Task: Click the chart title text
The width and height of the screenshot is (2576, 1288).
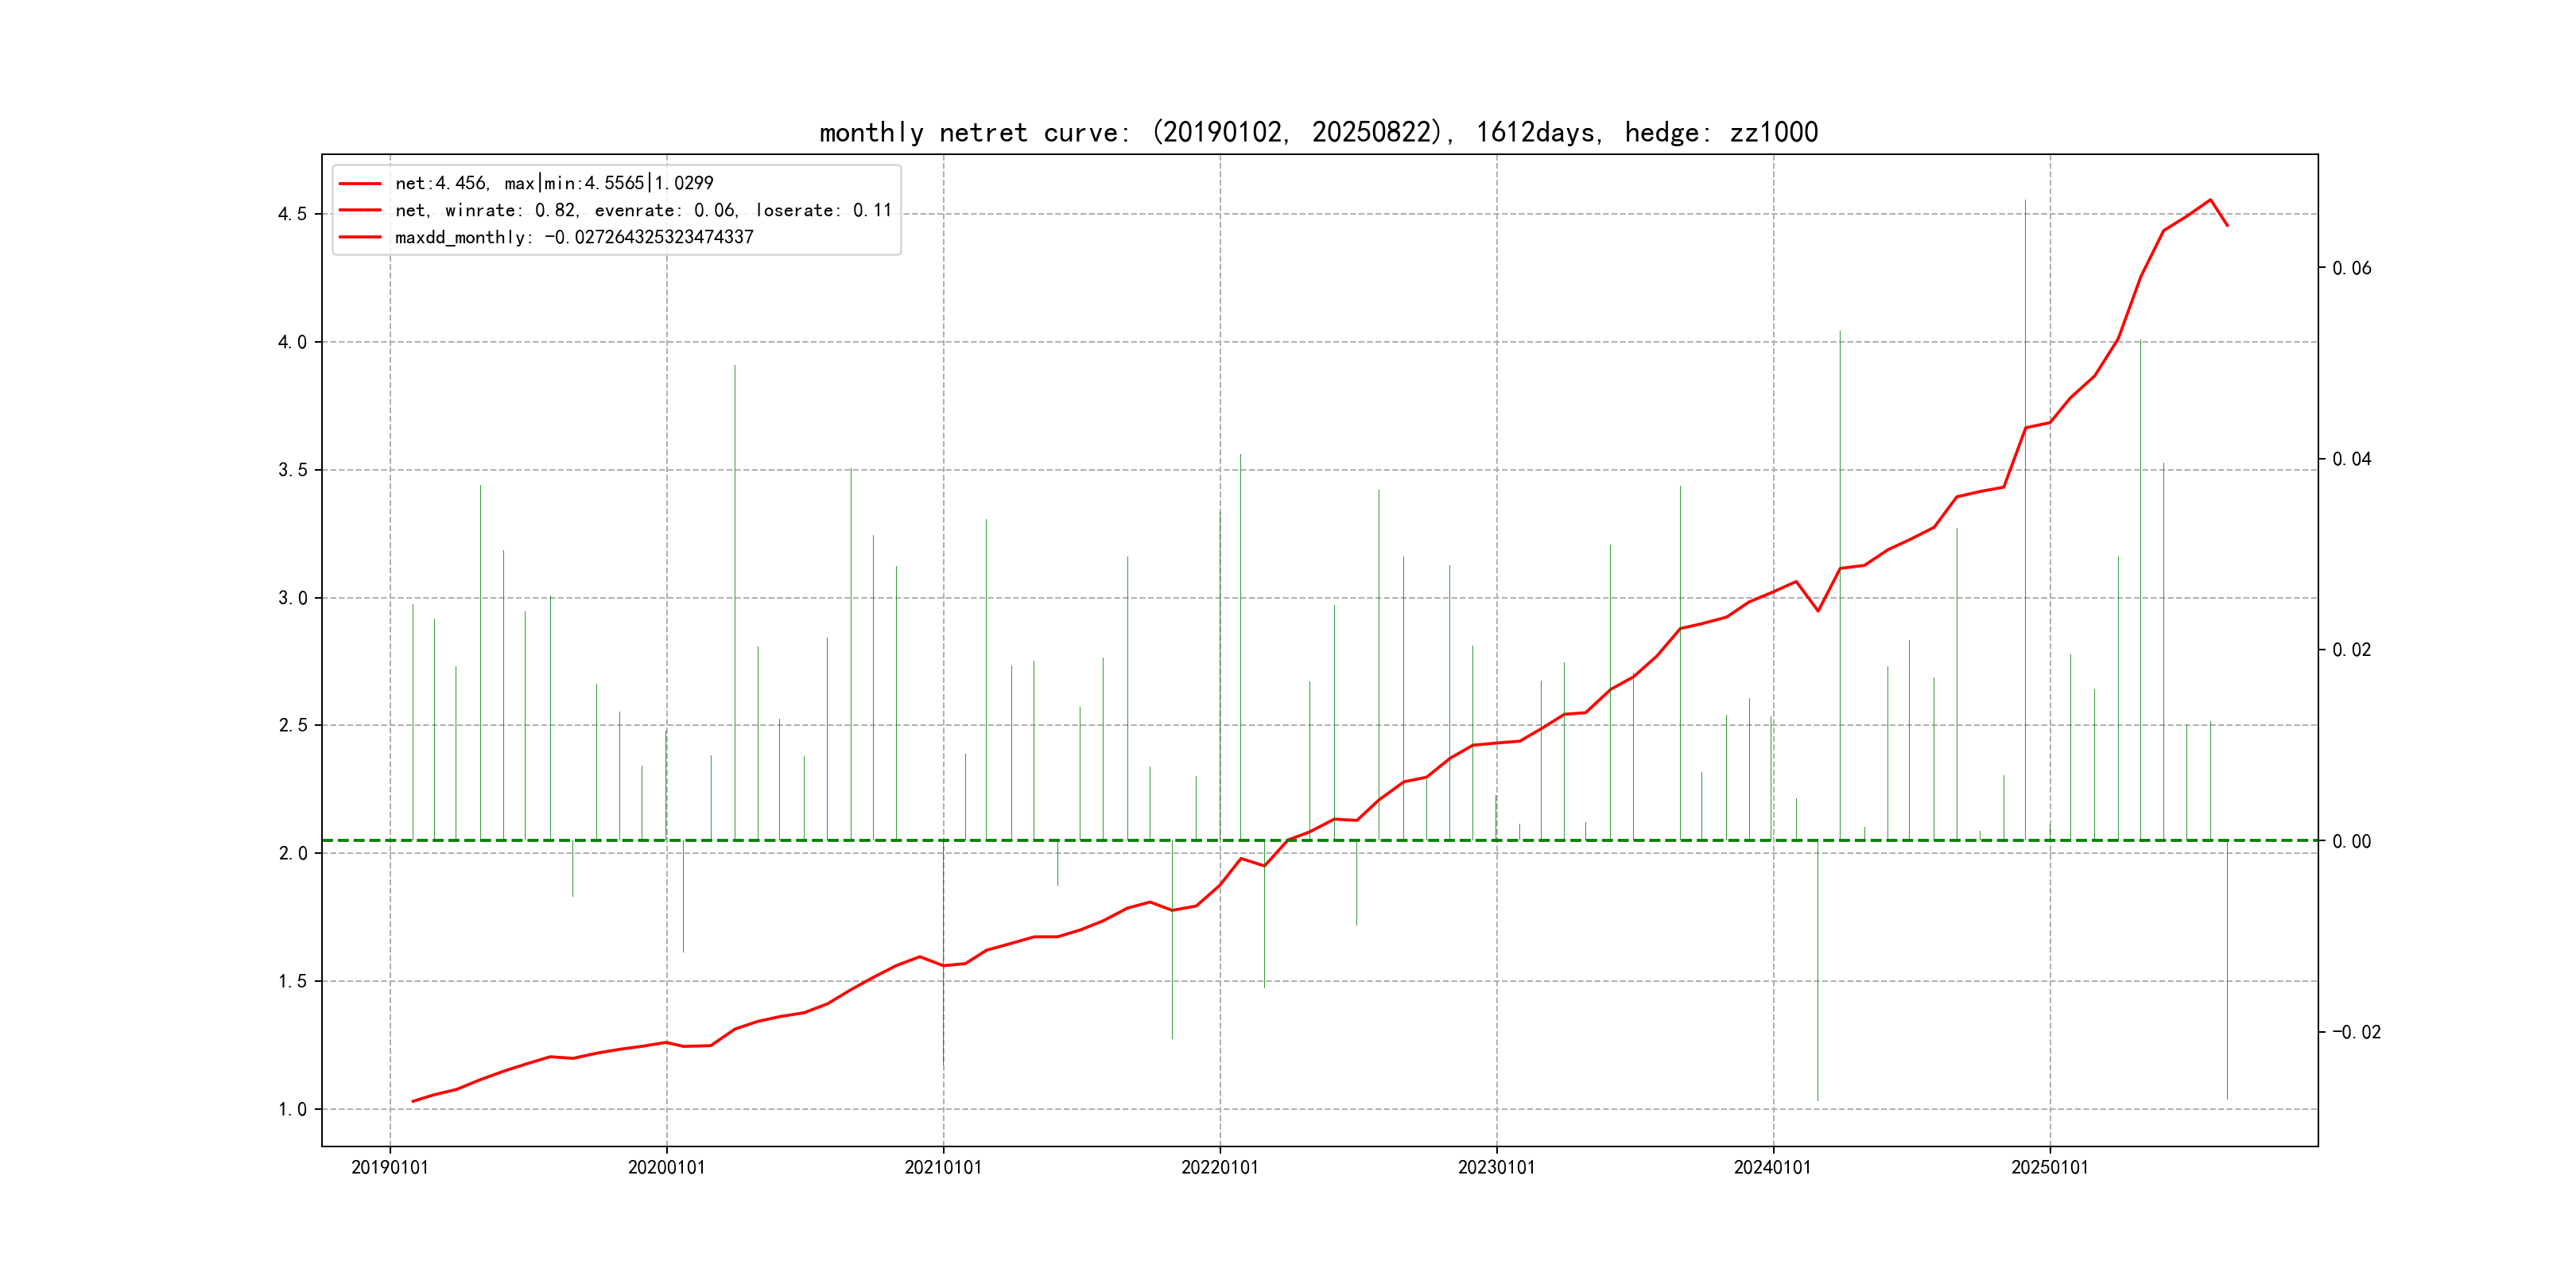Action: (1318, 132)
